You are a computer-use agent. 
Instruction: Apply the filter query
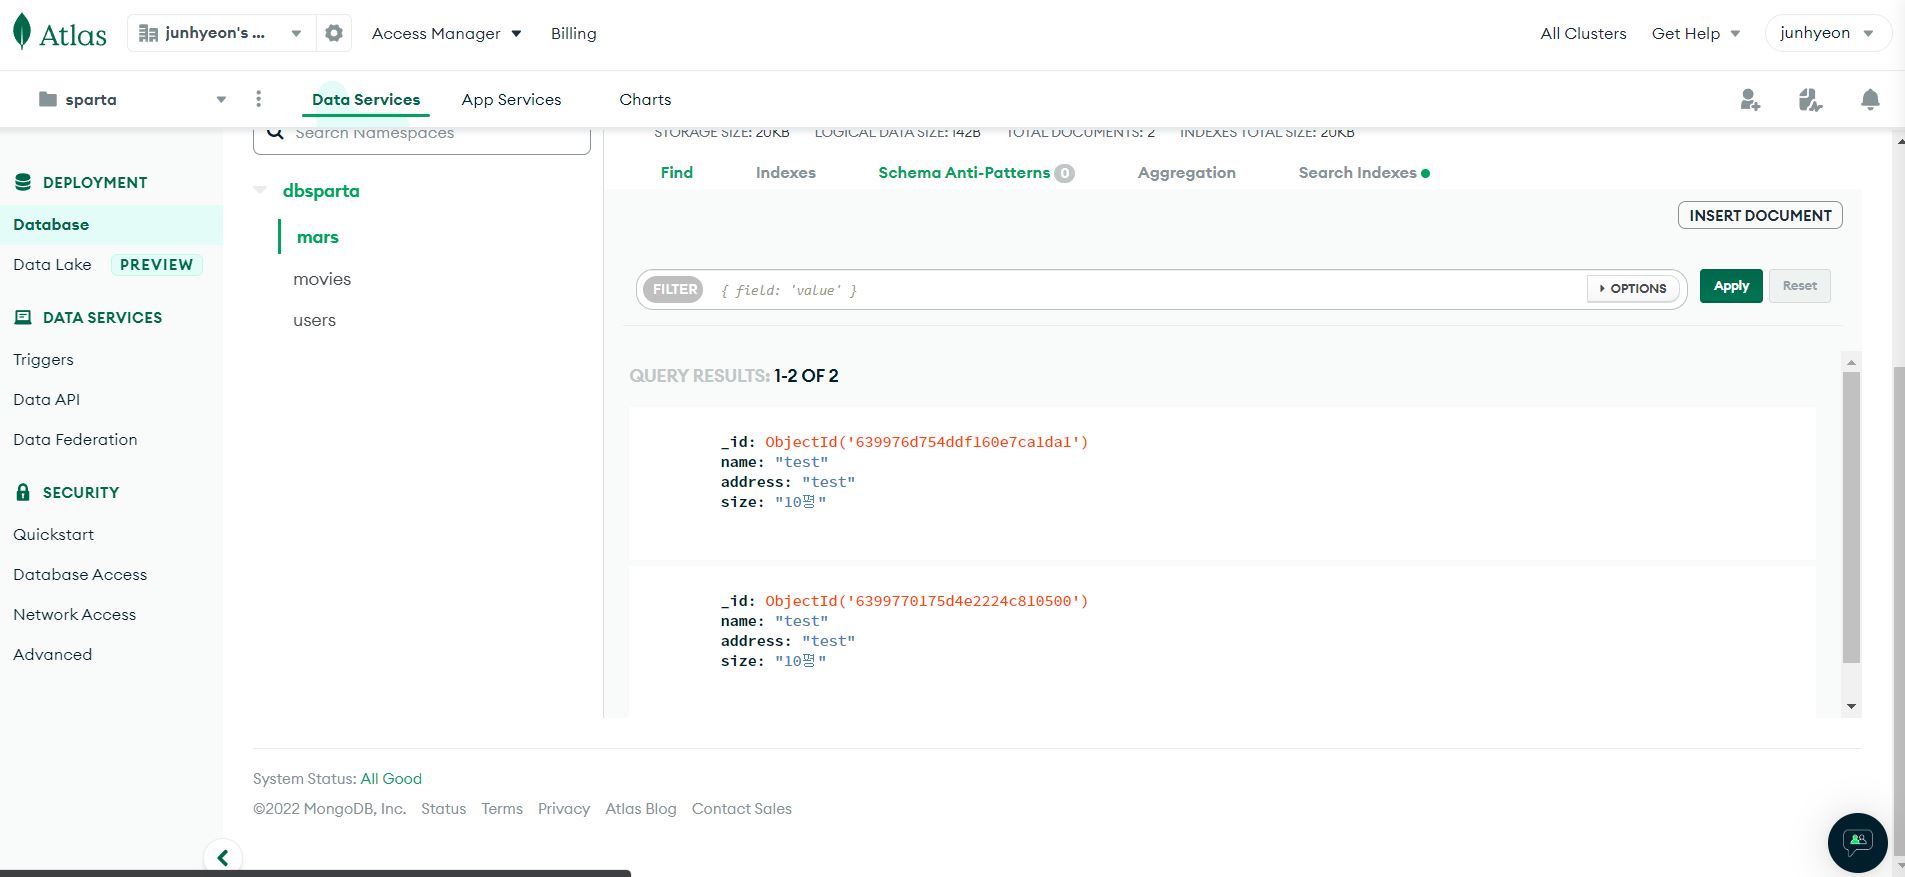1731,286
